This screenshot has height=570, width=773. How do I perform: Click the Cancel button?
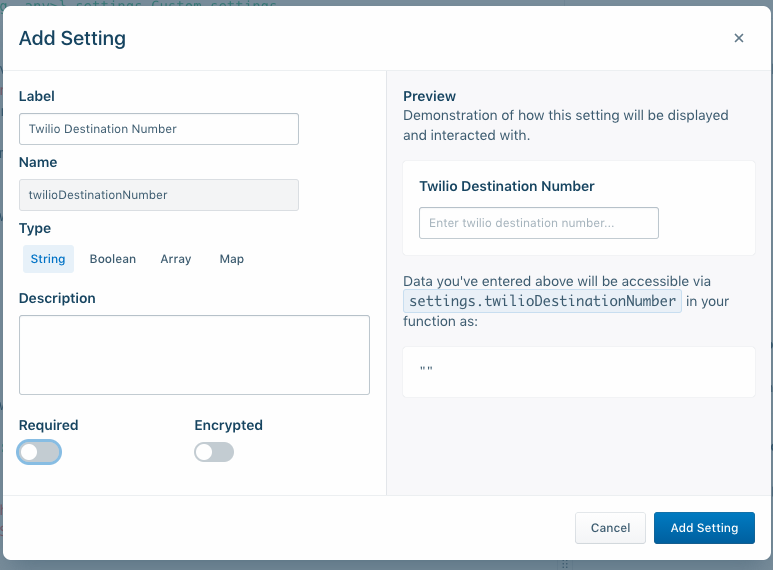[x=610, y=528]
